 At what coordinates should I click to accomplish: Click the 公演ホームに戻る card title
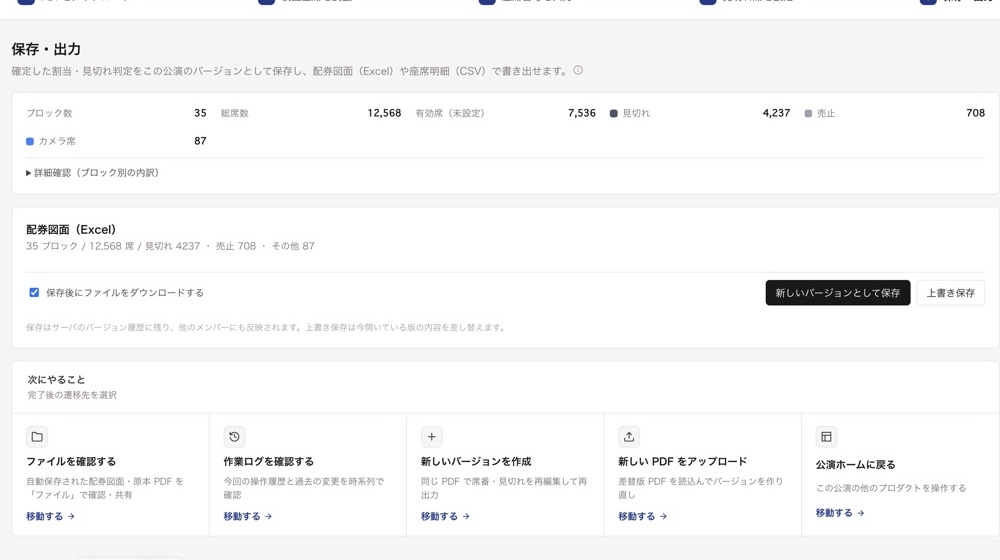(x=855, y=464)
